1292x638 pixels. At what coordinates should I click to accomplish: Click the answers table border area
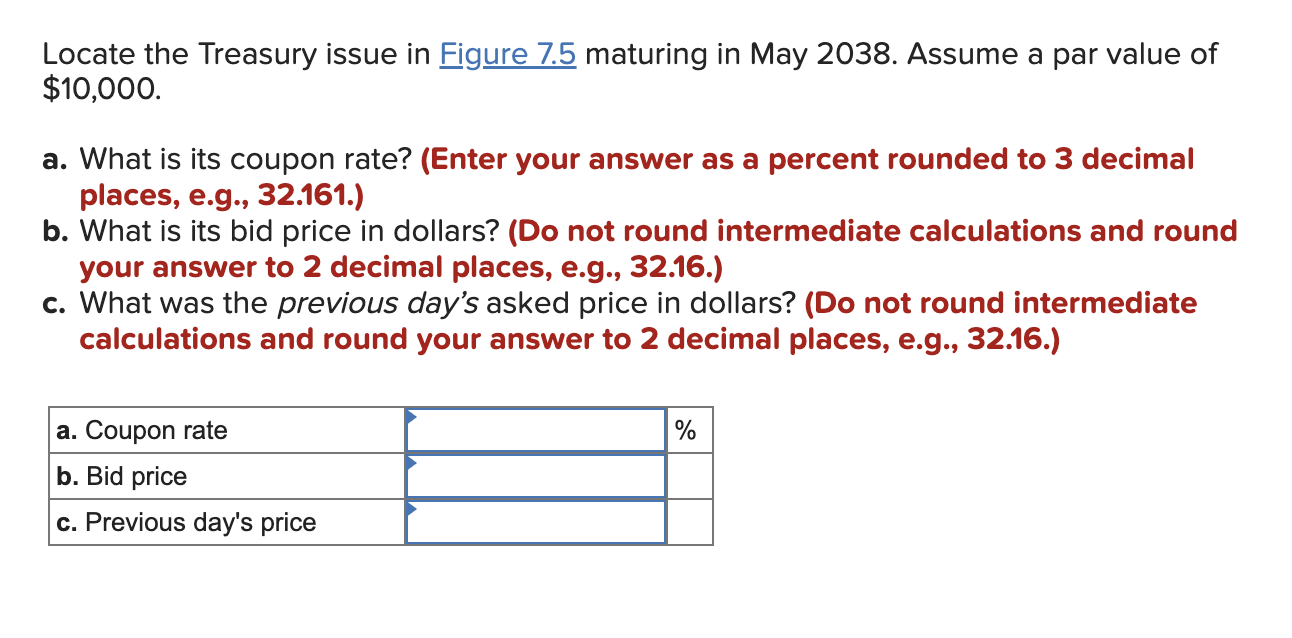click(380, 407)
